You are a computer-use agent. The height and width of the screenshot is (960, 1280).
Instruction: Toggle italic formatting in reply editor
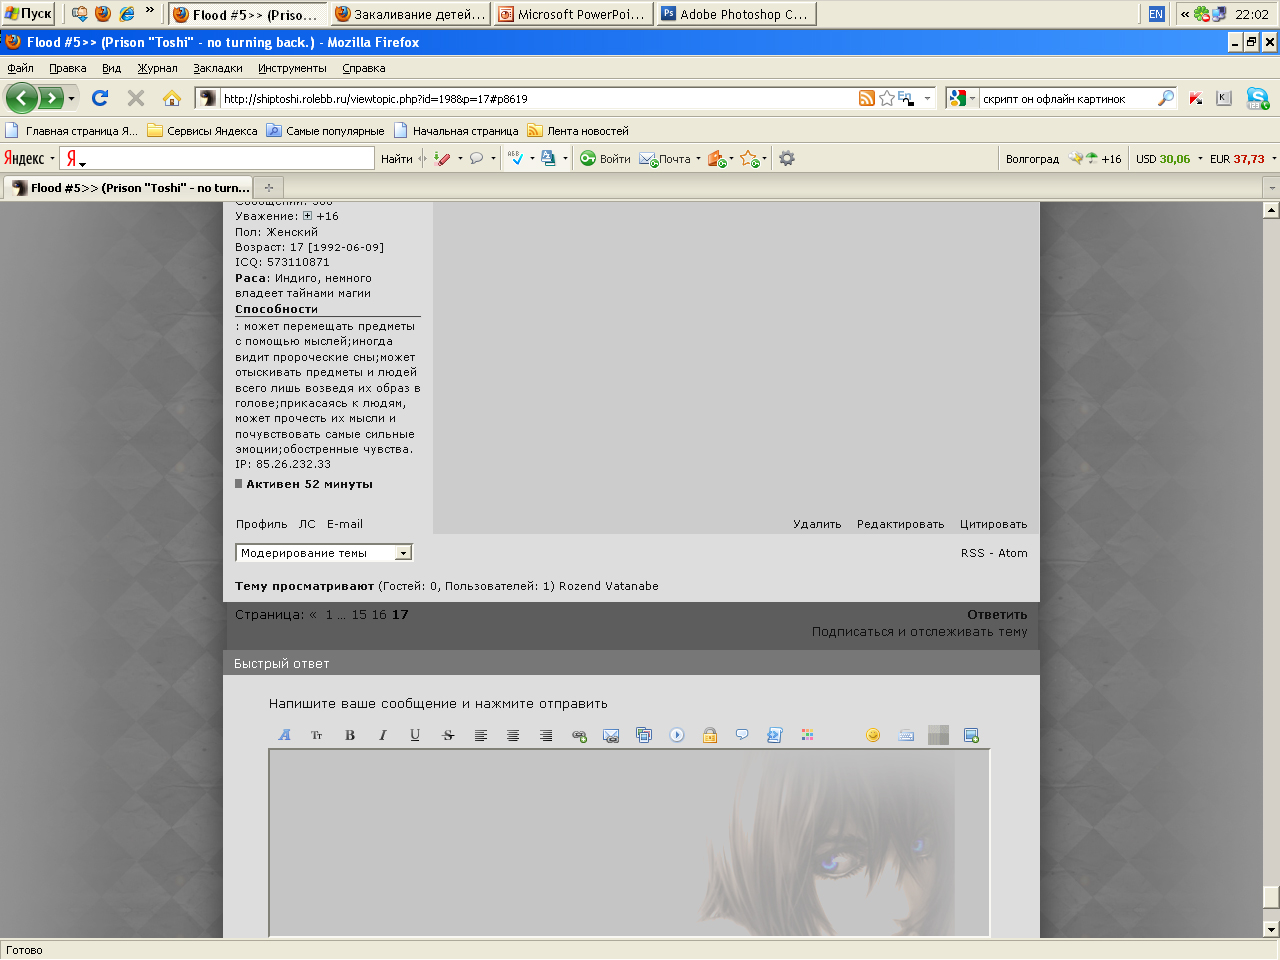382,735
